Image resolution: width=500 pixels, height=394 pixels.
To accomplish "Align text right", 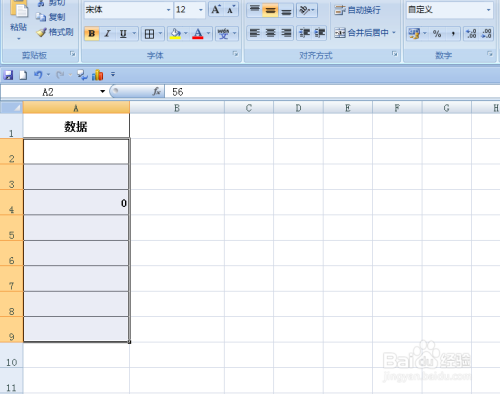I will coord(286,33).
